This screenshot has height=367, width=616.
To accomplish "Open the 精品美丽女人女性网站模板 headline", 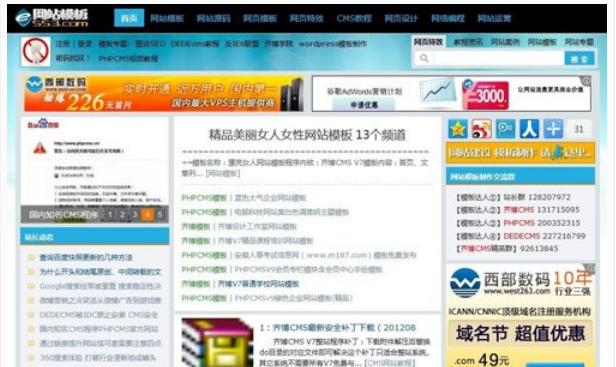I will tap(307, 135).
